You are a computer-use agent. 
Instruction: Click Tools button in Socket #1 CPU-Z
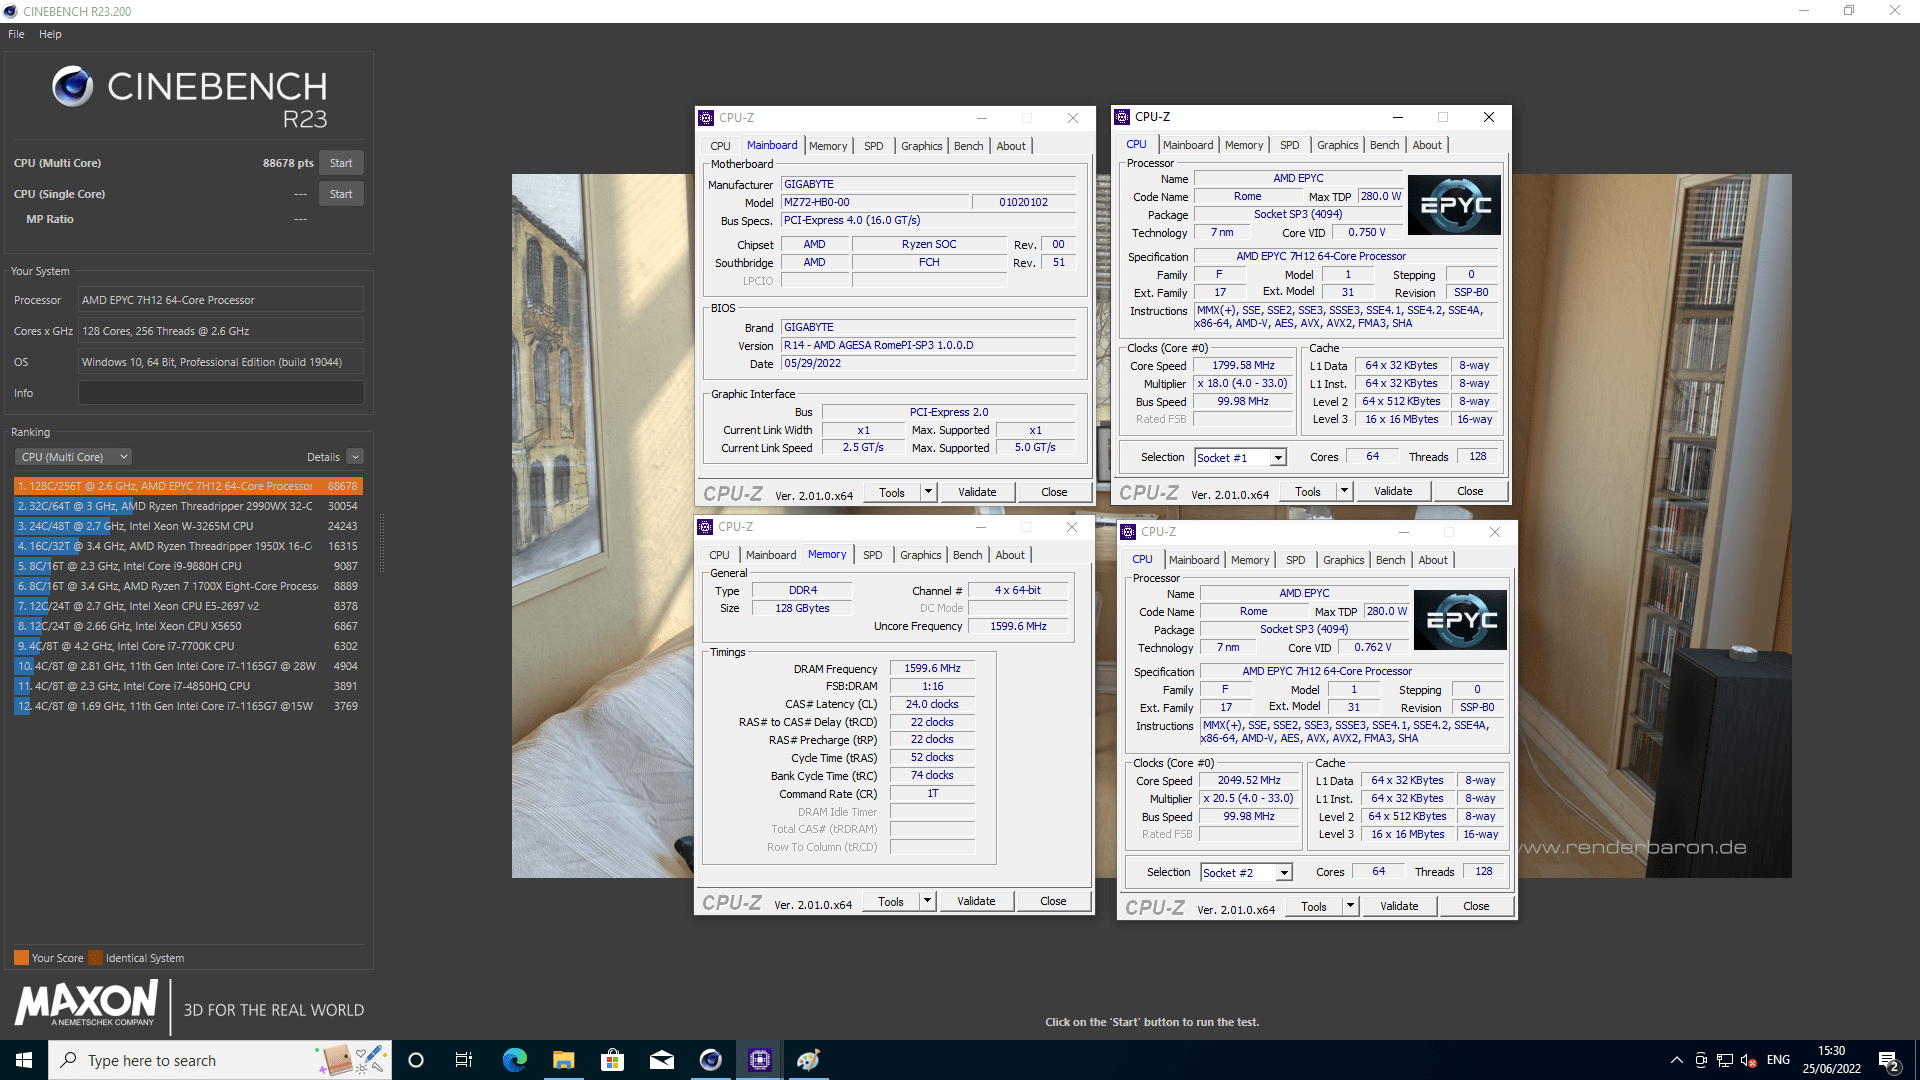tap(1308, 491)
